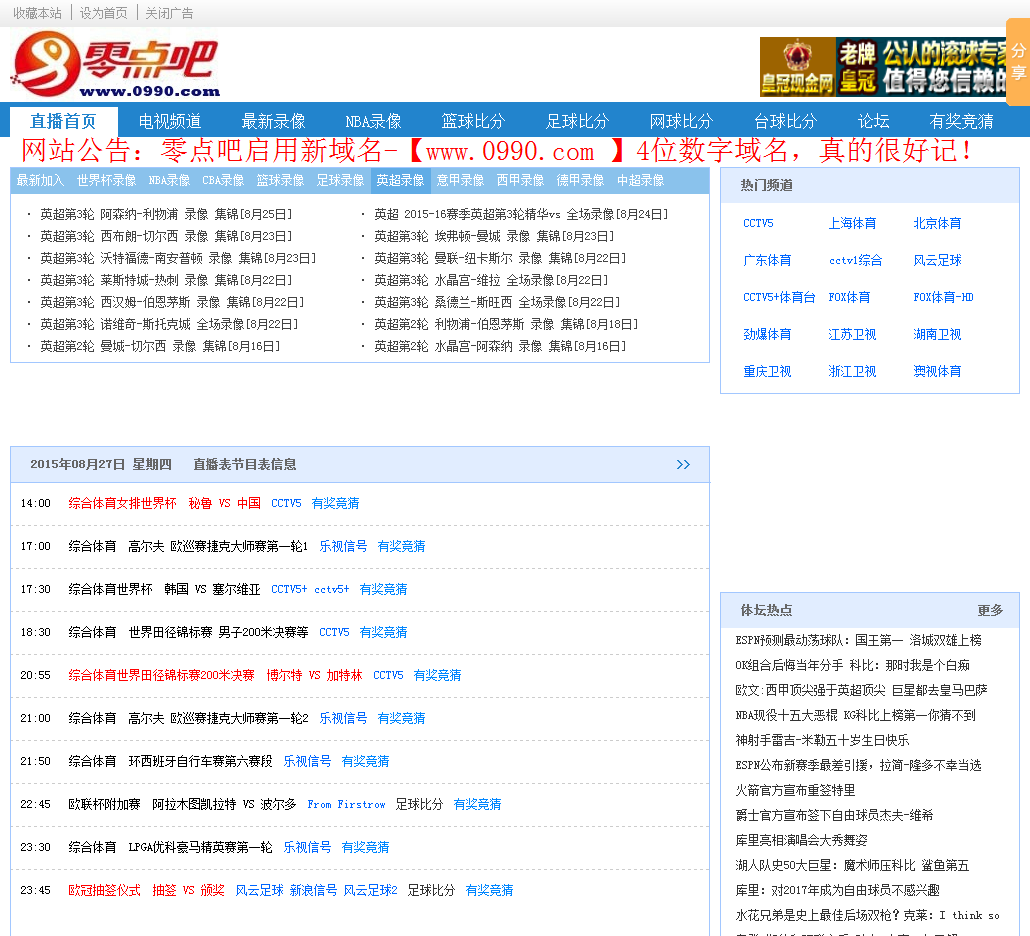Open 最新录像 in main navigation

(x=273, y=122)
